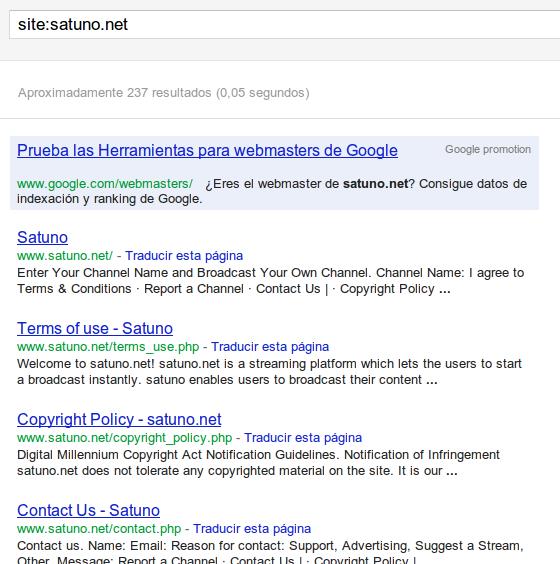Open Prueba las Herramientas para webmasters de Google
The height and width of the screenshot is (564, 560).
coord(207,150)
